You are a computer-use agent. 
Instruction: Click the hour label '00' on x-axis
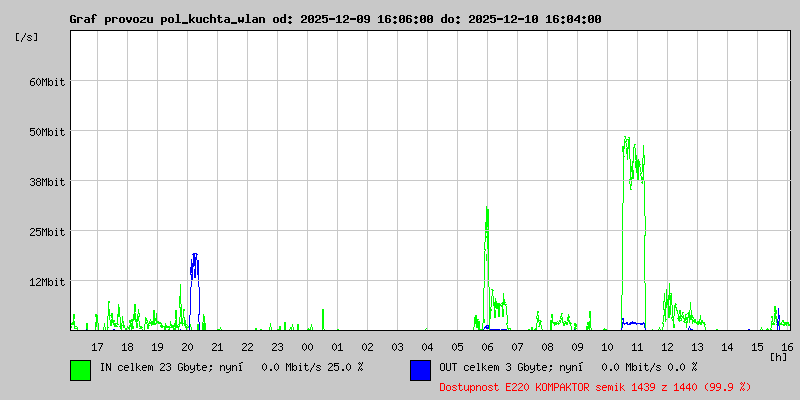(307, 347)
